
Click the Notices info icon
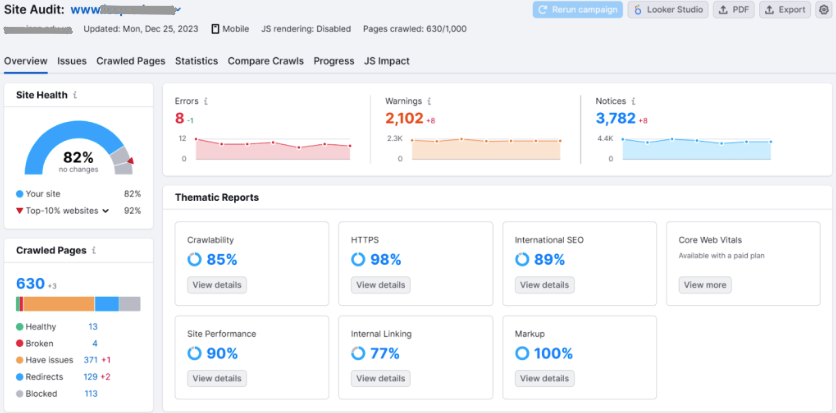coord(631,101)
